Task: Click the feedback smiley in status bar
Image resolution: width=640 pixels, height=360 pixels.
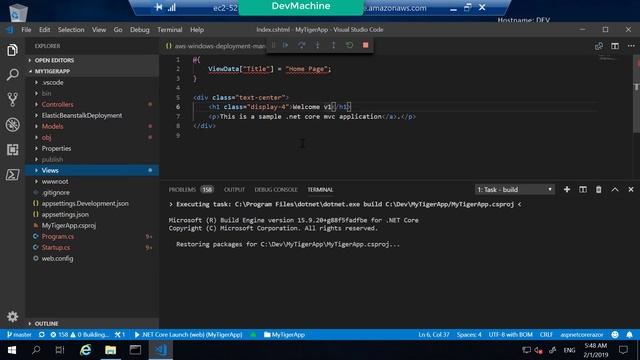Action: click(615, 335)
